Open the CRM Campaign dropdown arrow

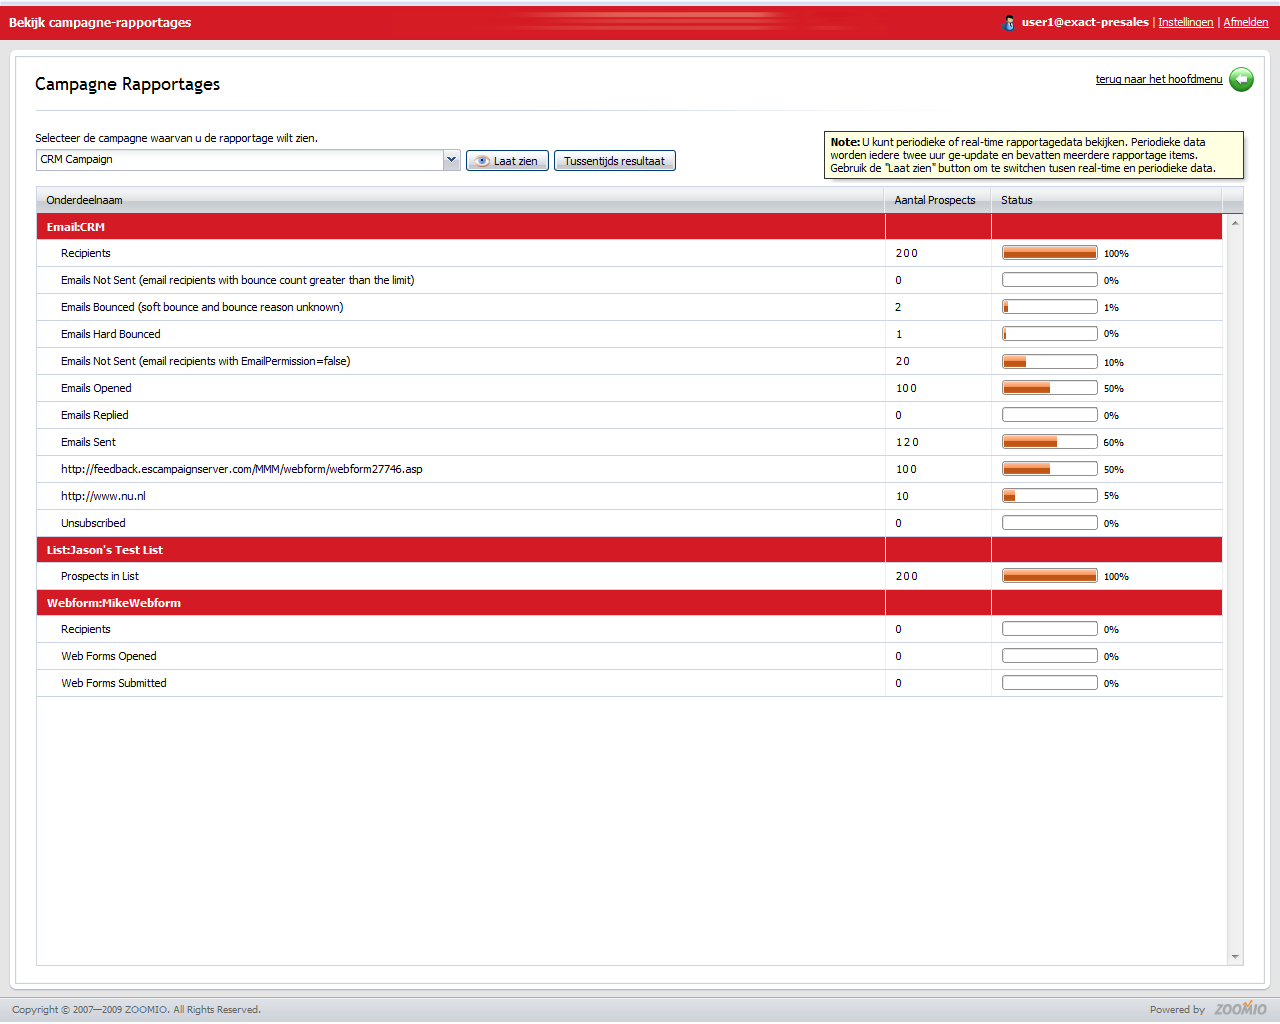click(451, 160)
